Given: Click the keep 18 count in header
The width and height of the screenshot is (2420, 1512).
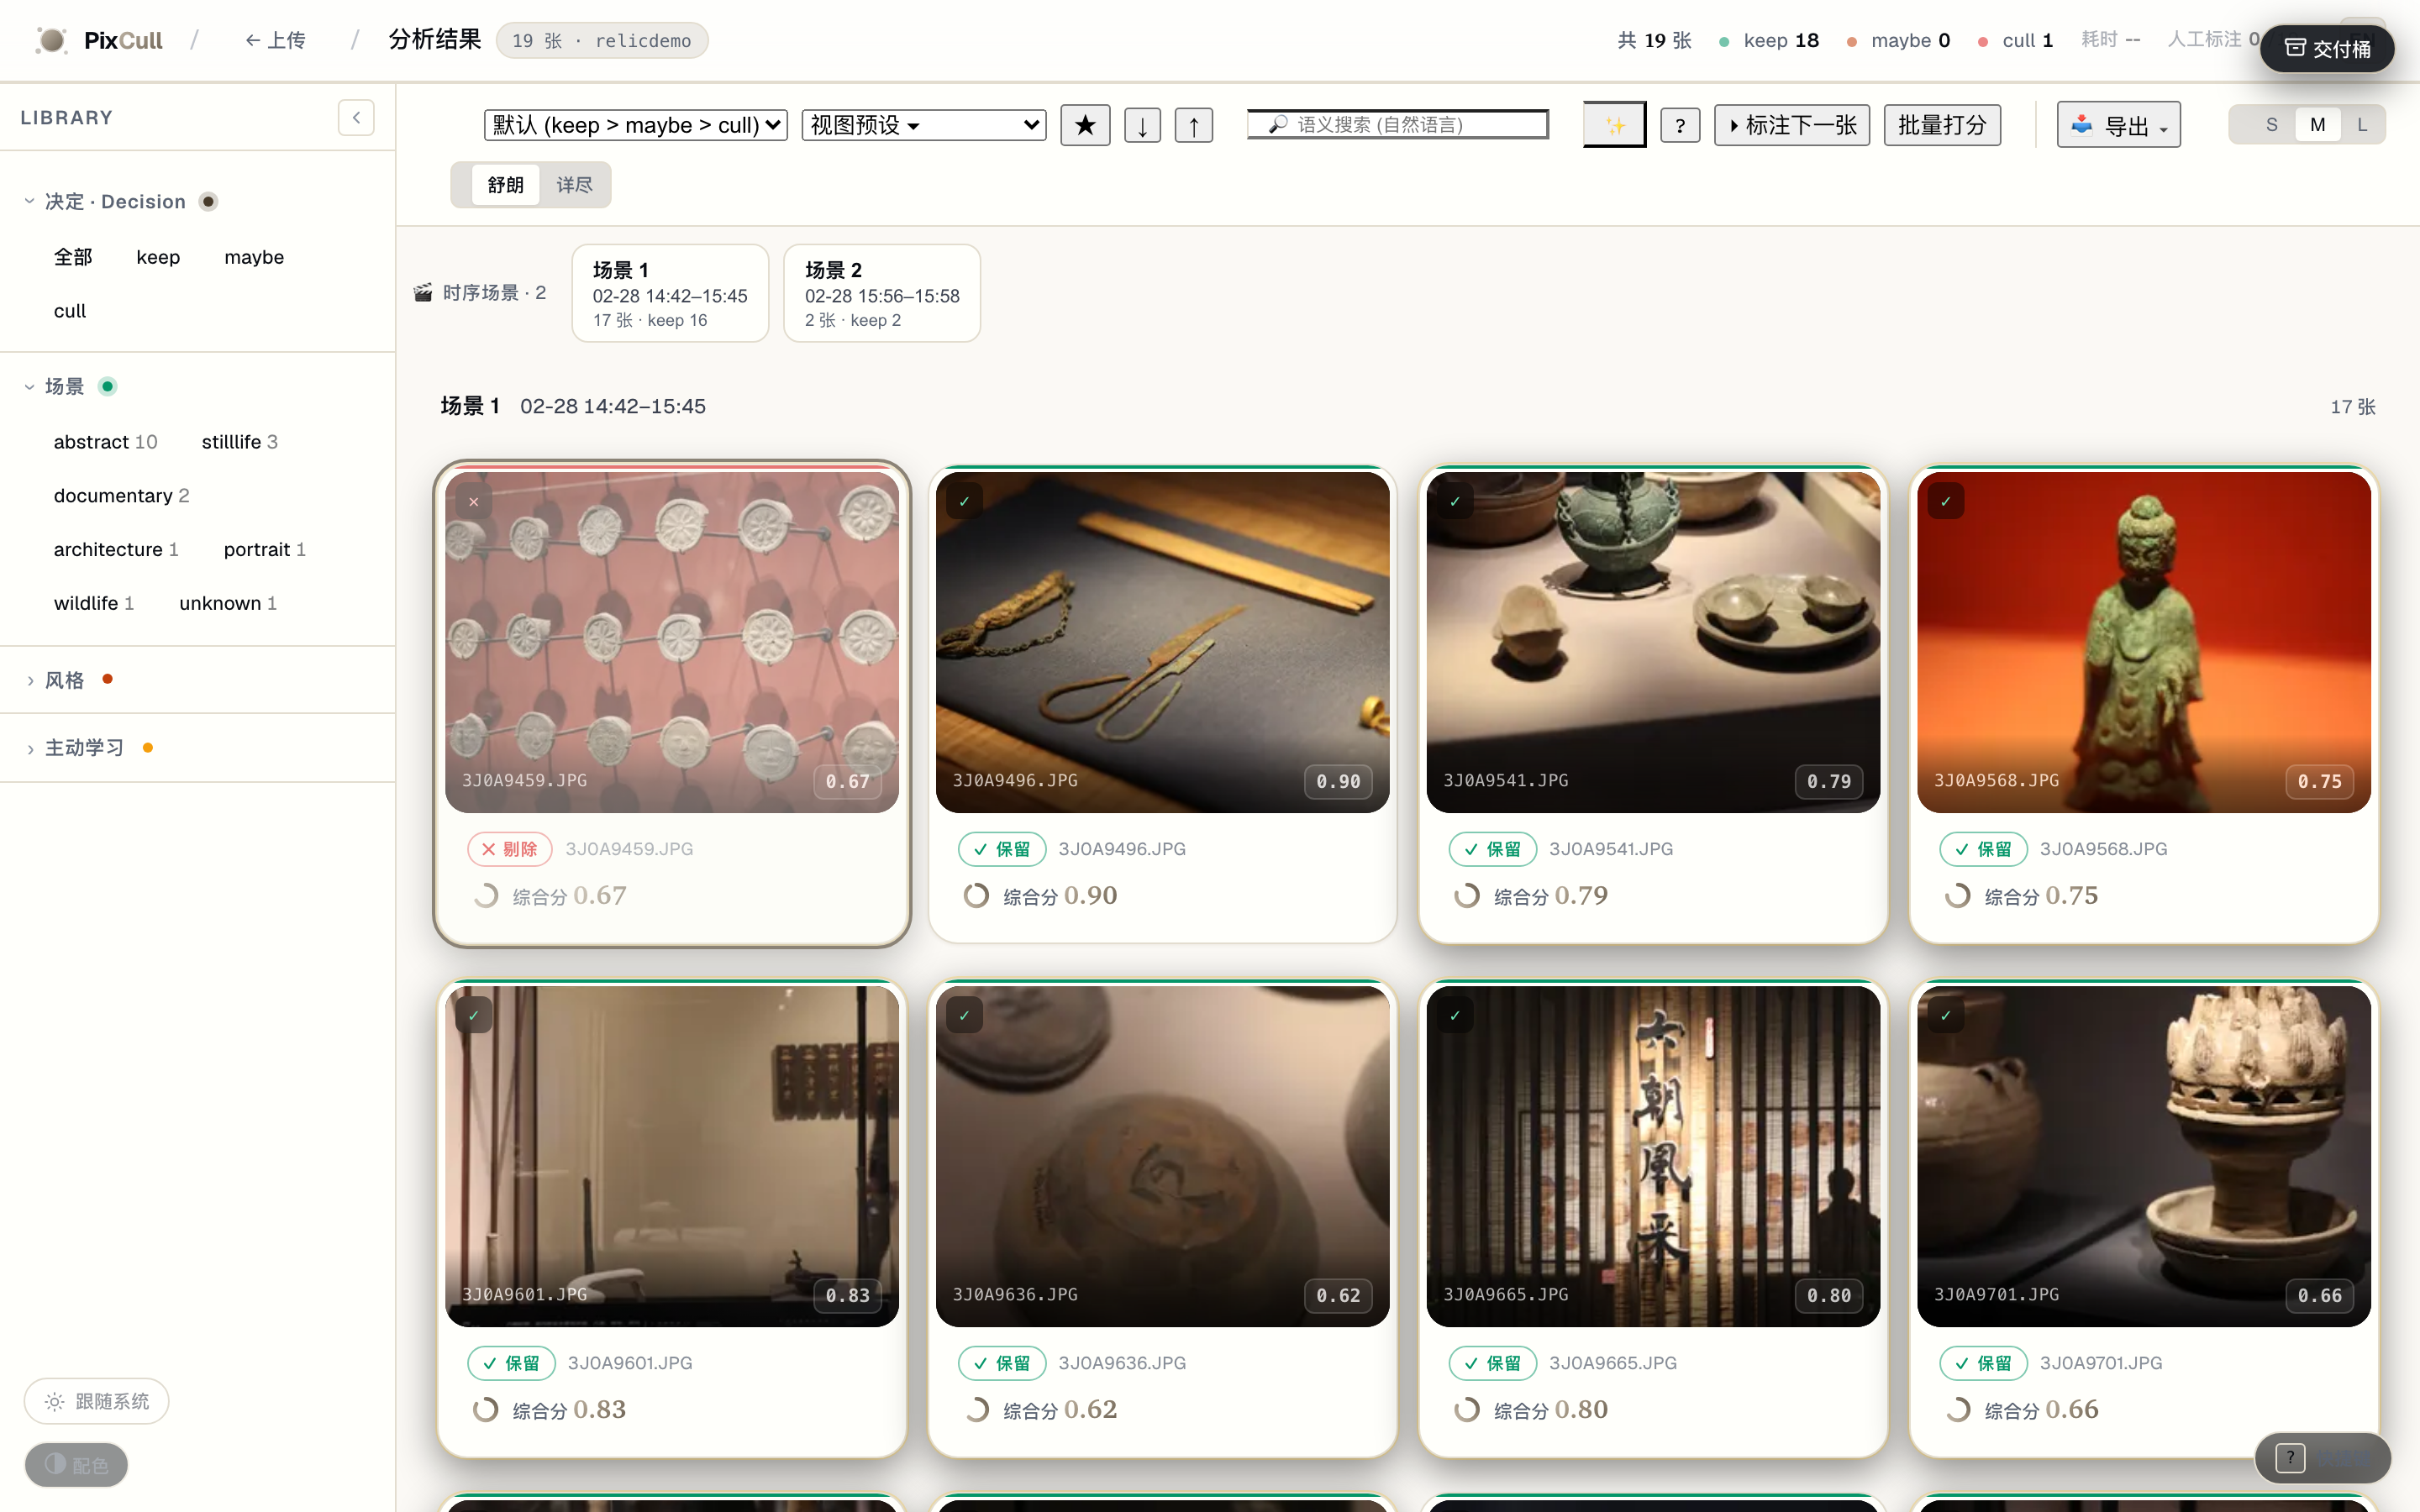Looking at the screenshot, I should tap(1768, 40).
